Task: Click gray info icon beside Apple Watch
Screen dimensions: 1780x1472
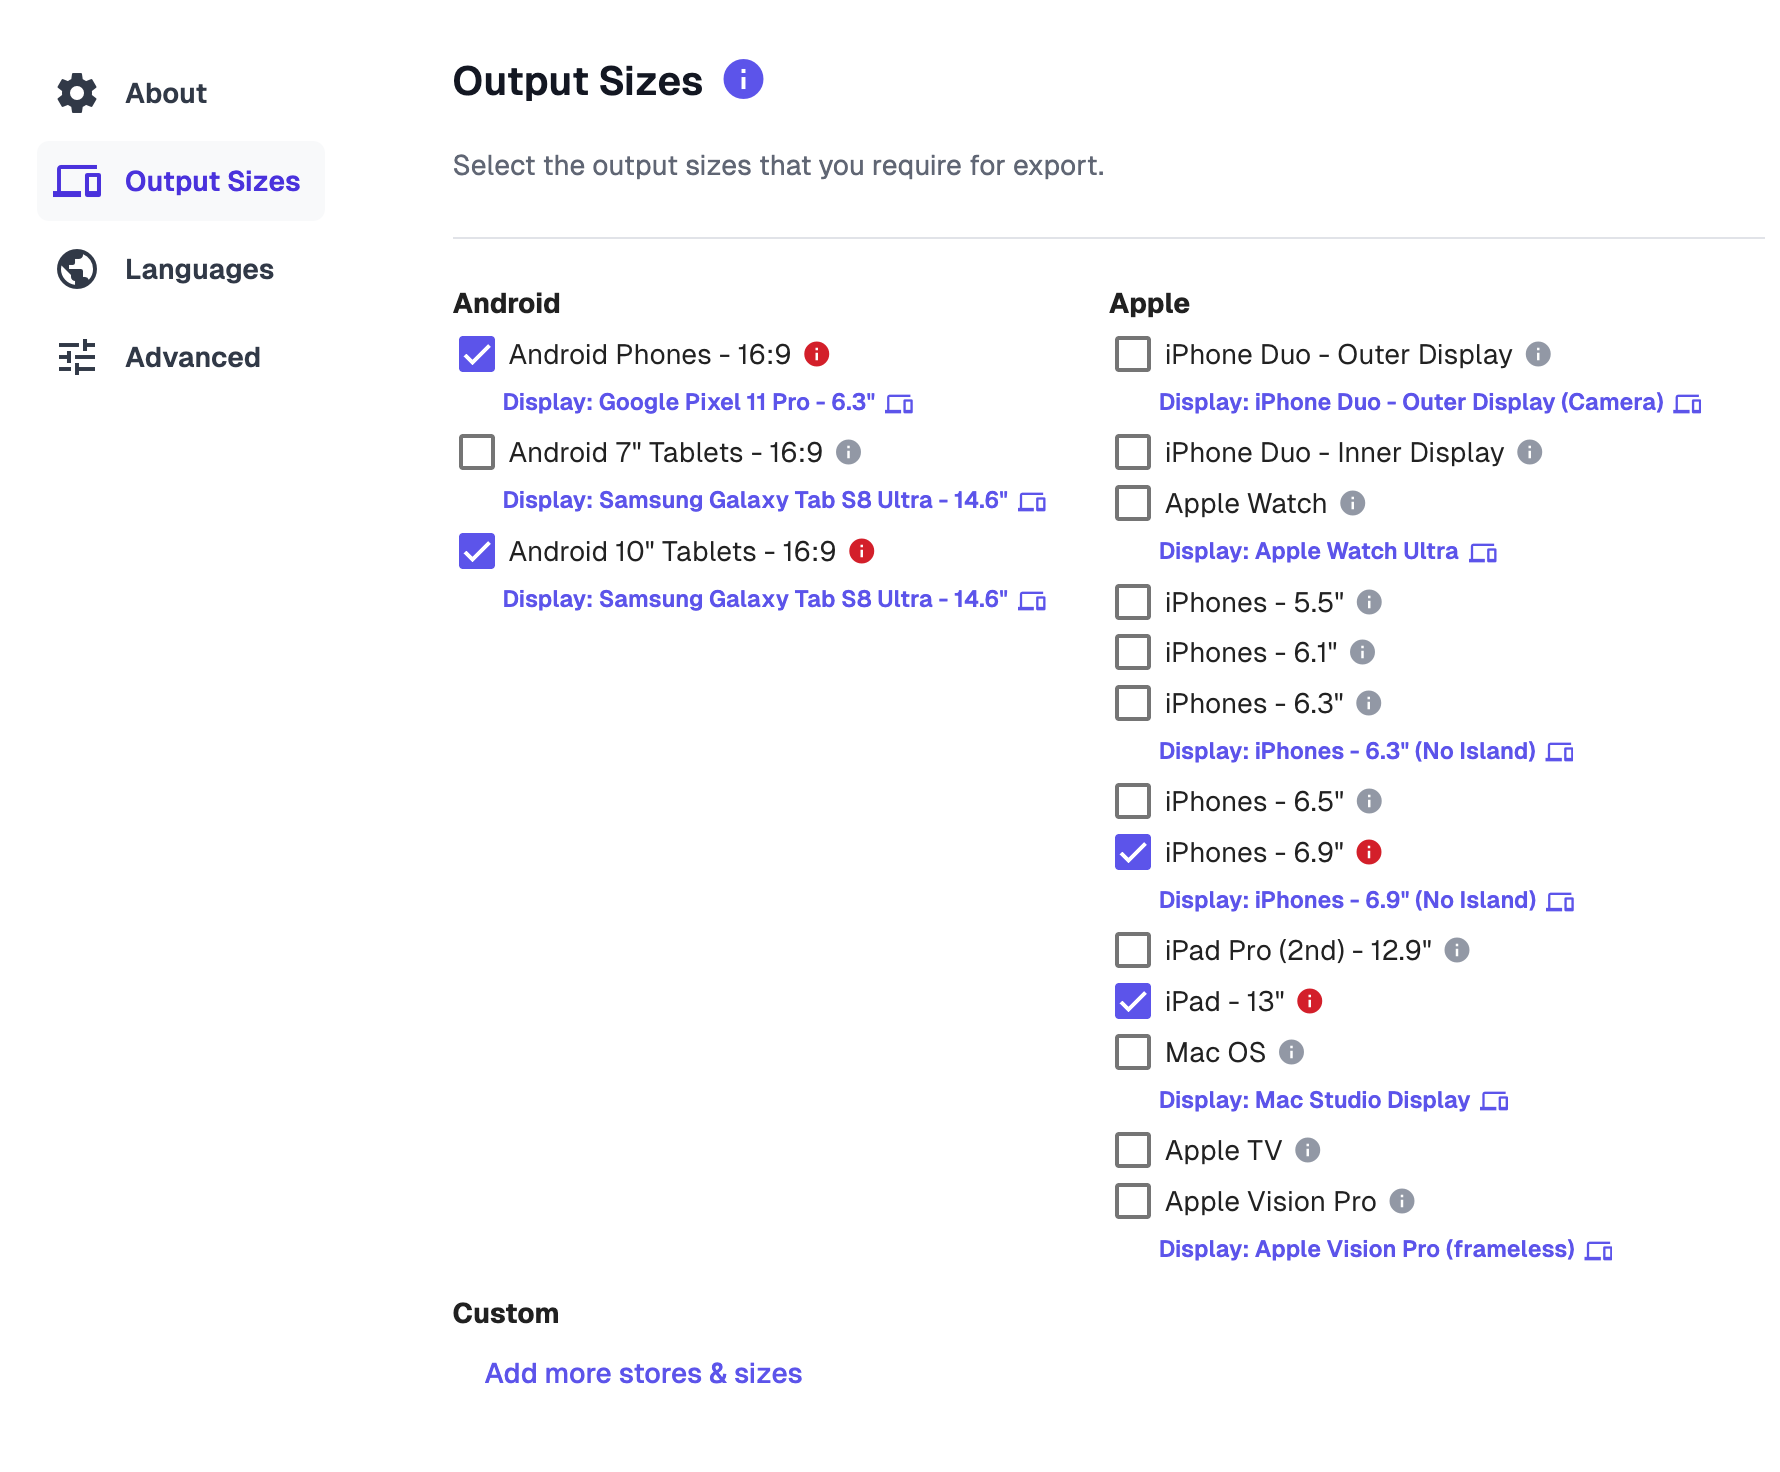Action: [1353, 503]
